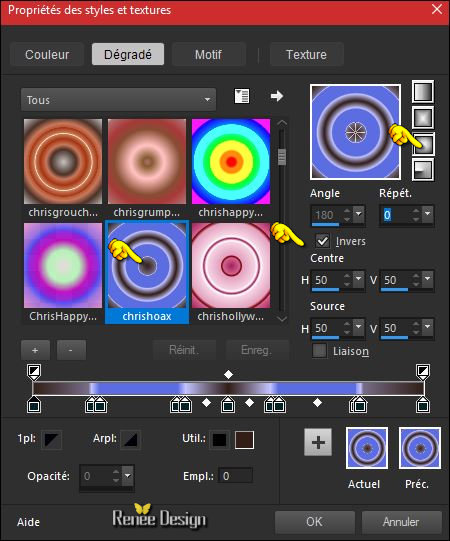Select the linear gradient style icon

tap(423, 91)
